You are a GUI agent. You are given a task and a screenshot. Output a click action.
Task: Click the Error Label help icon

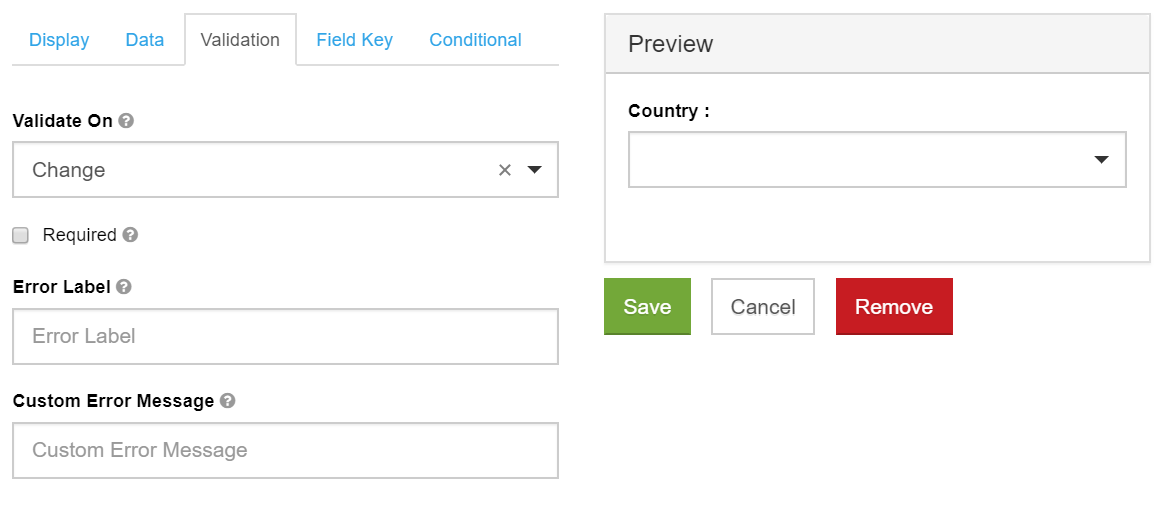click(124, 287)
